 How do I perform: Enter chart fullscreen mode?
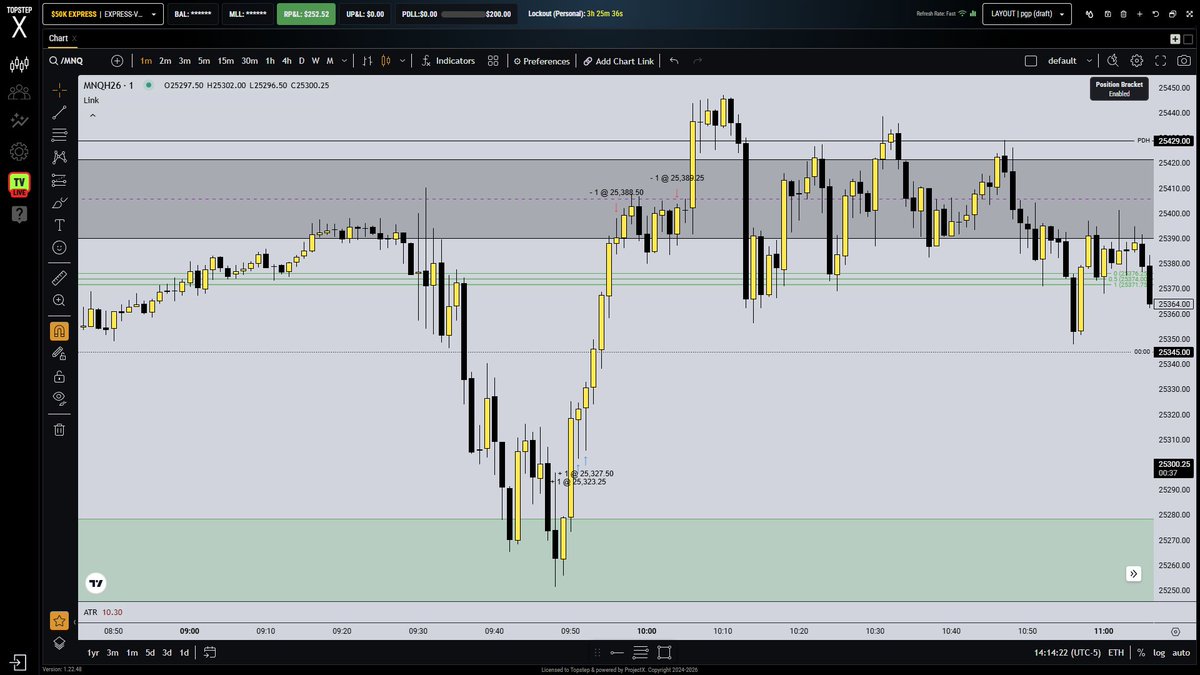(1160, 61)
